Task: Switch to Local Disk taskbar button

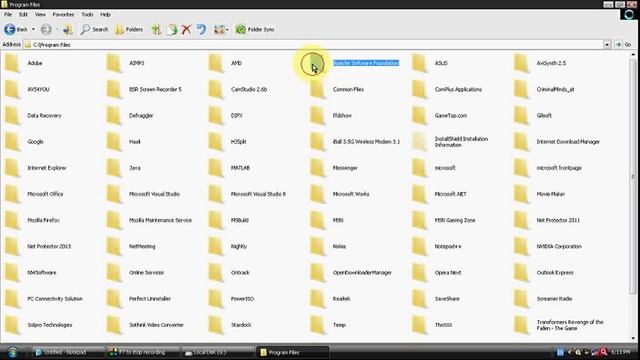Action: (x=218, y=352)
